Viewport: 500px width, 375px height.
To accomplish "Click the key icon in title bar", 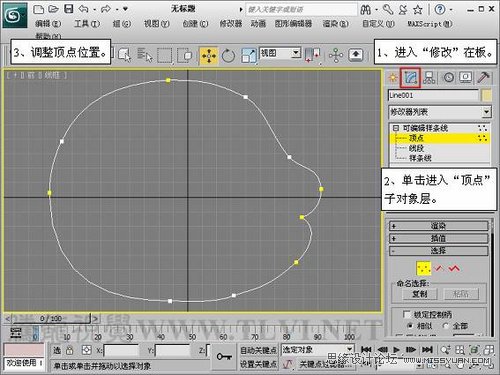I will click(388, 9).
